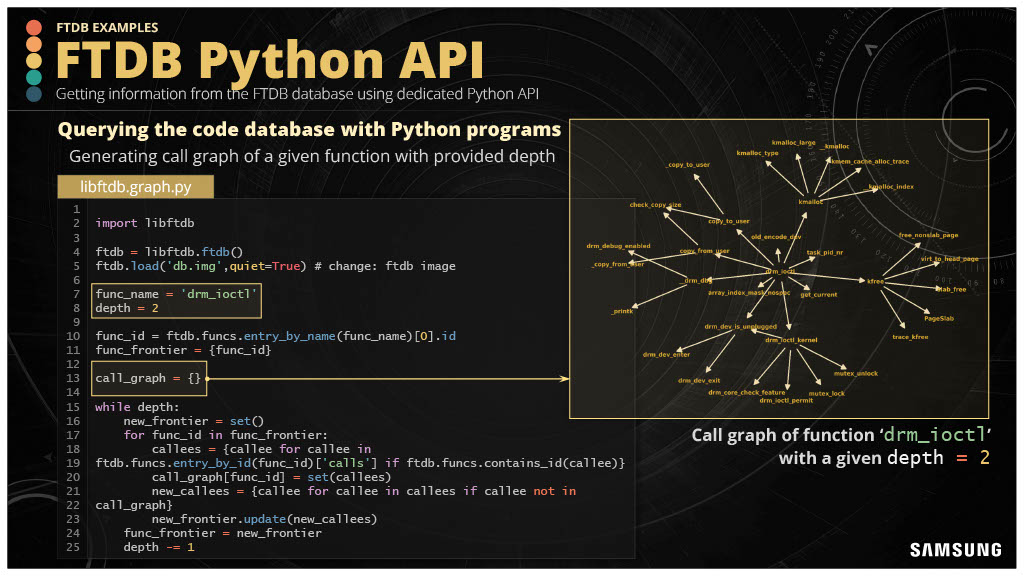Click the ftdb.load('db.img',quiet=True) code line

[275, 266]
